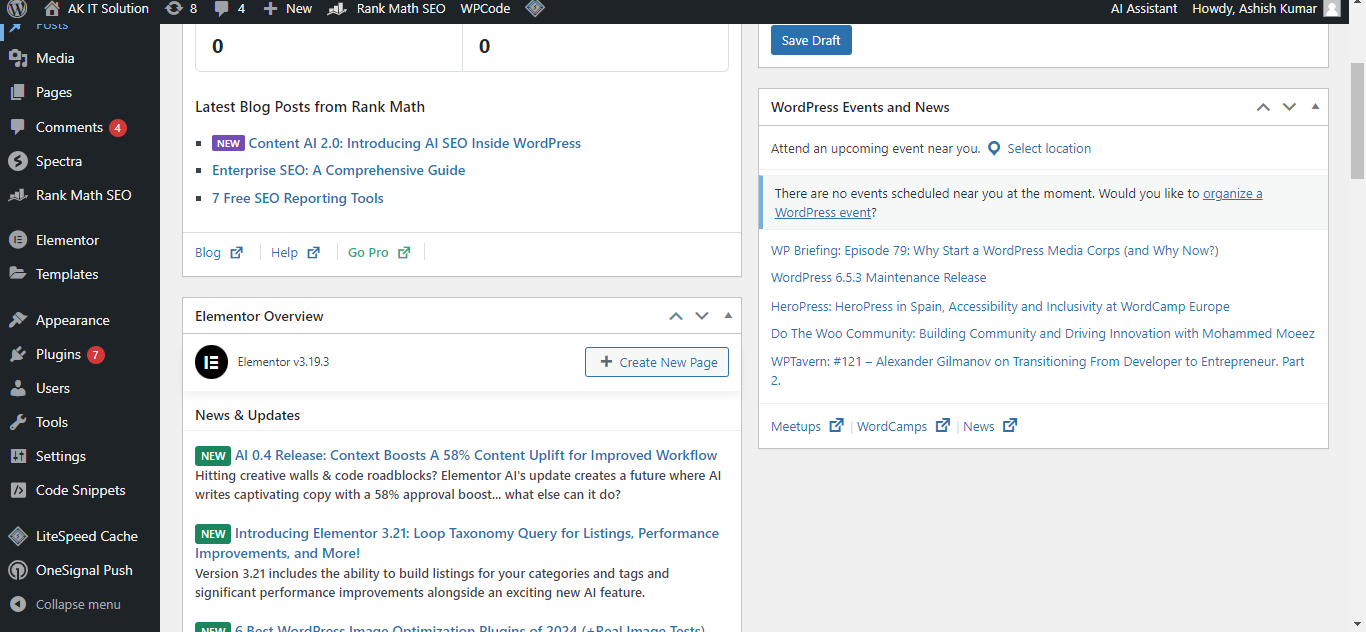This screenshot has width=1366, height=632.
Task: Open the Meetups external link
Action: pyautogui.click(x=807, y=426)
